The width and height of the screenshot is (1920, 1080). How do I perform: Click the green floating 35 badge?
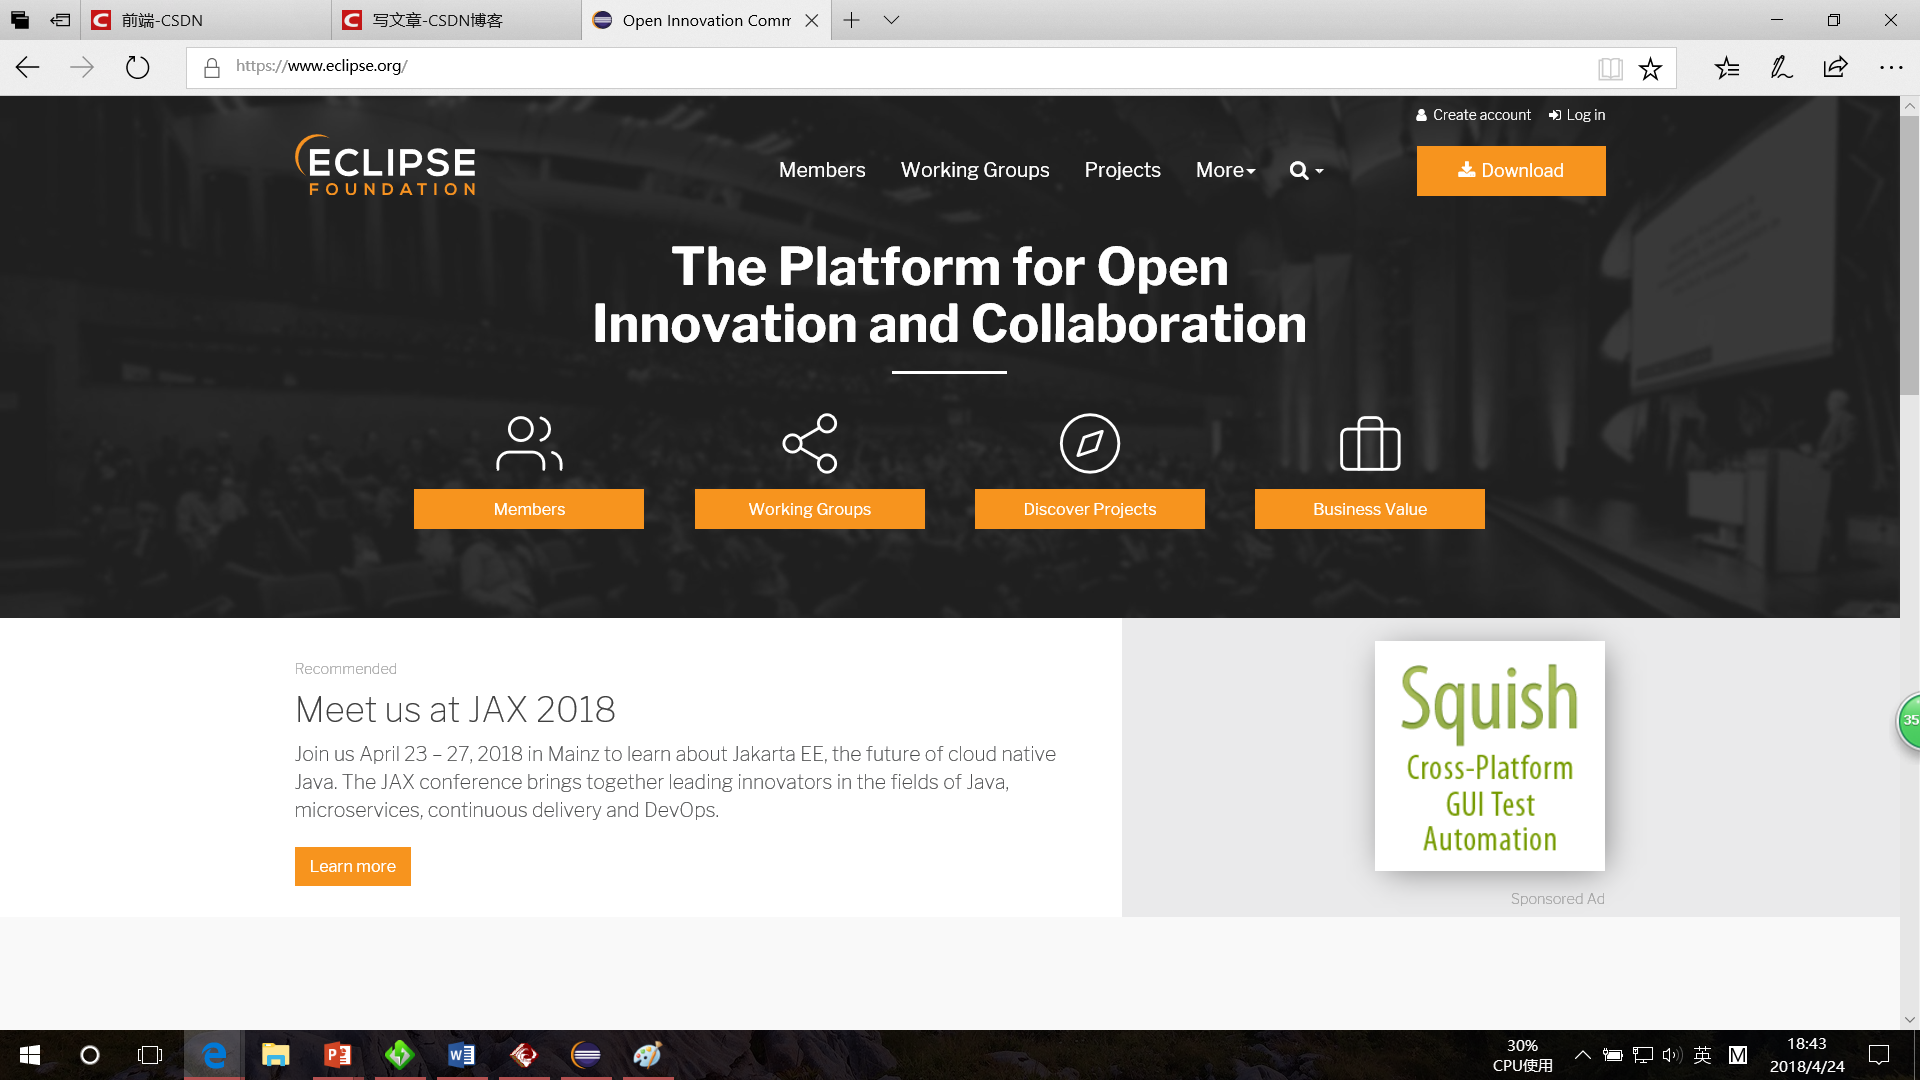coord(1909,720)
